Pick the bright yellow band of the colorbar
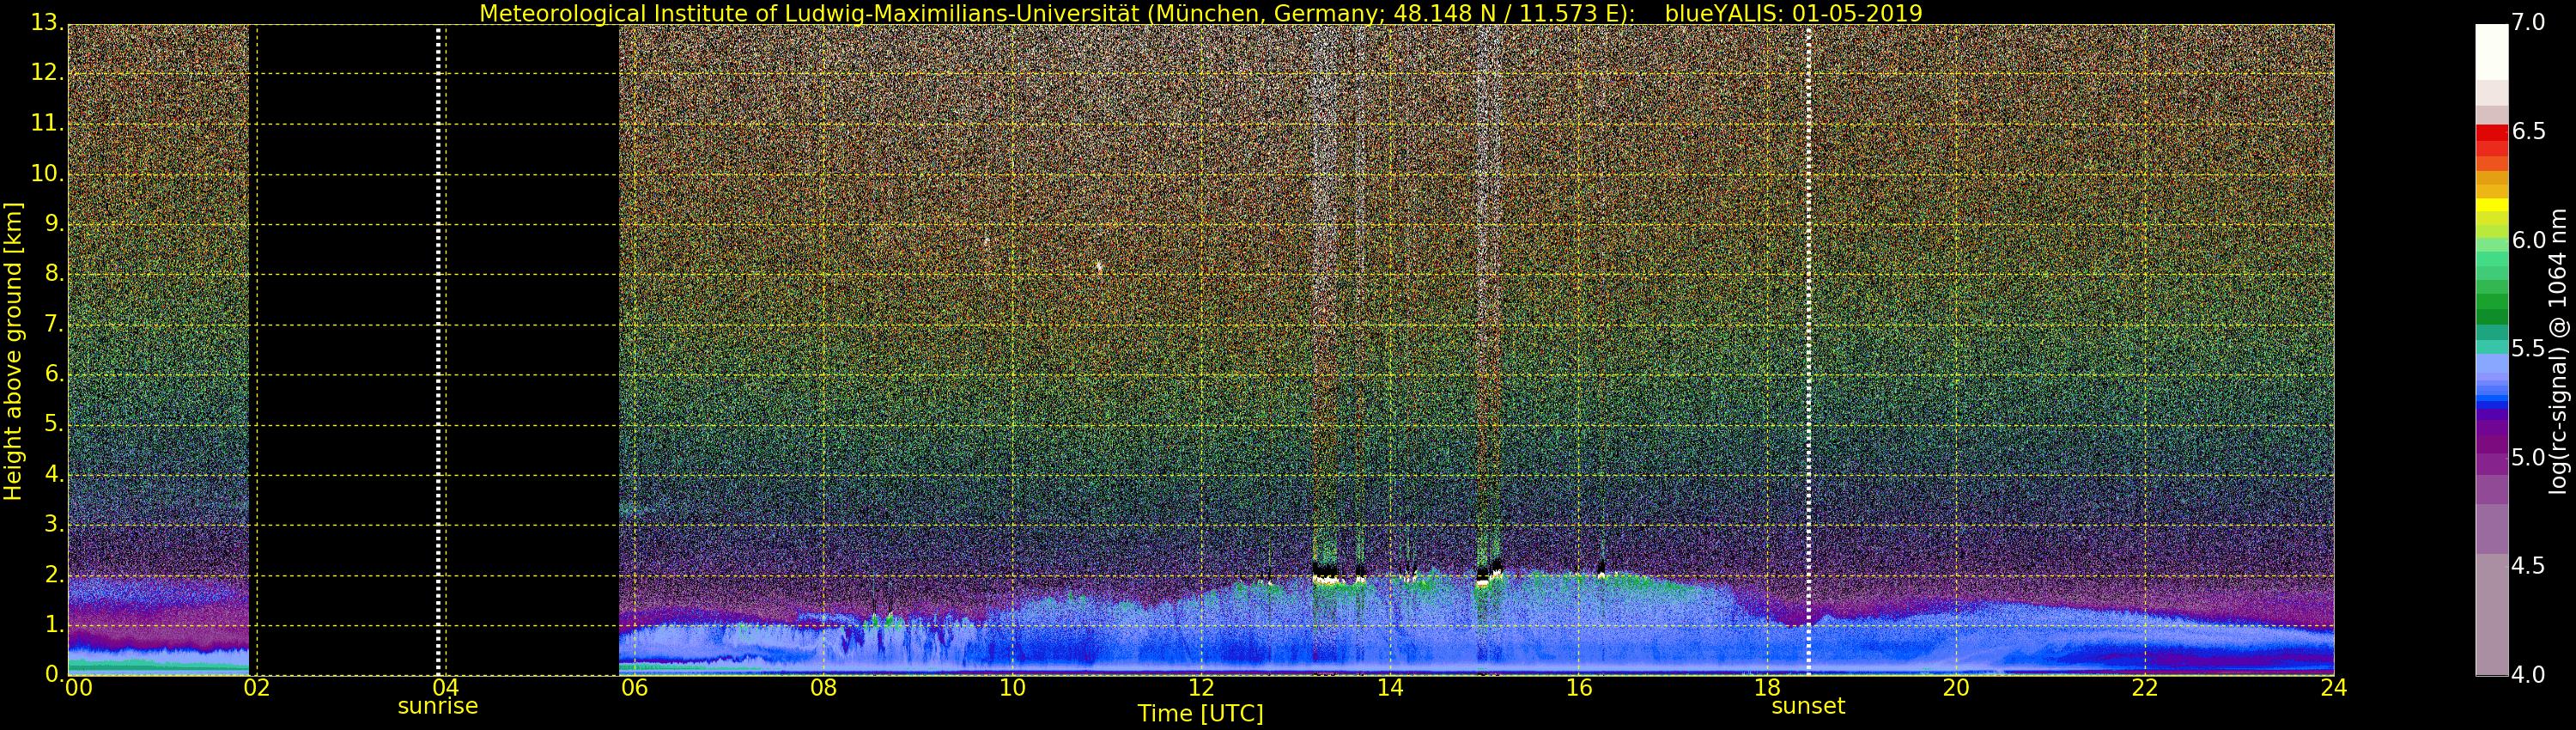Viewport: 2576px width, 730px height. click(x=2492, y=205)
